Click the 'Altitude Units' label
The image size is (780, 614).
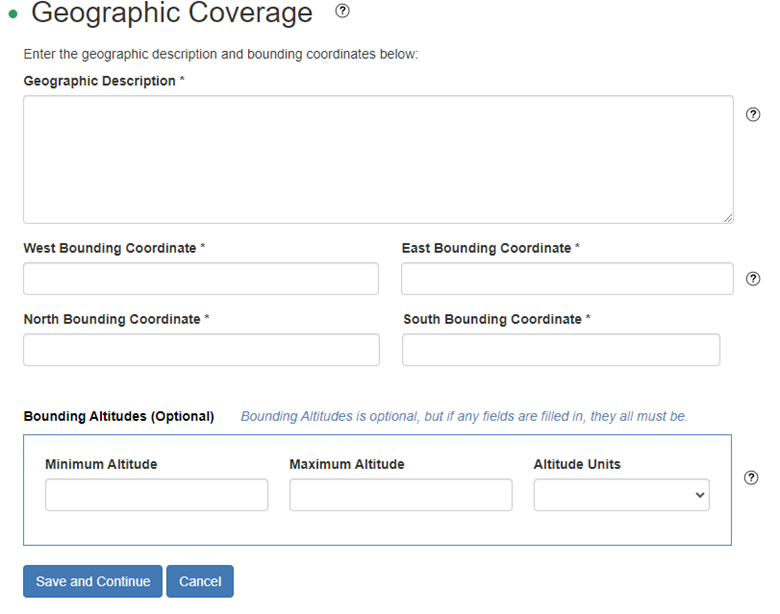(578, 464)
